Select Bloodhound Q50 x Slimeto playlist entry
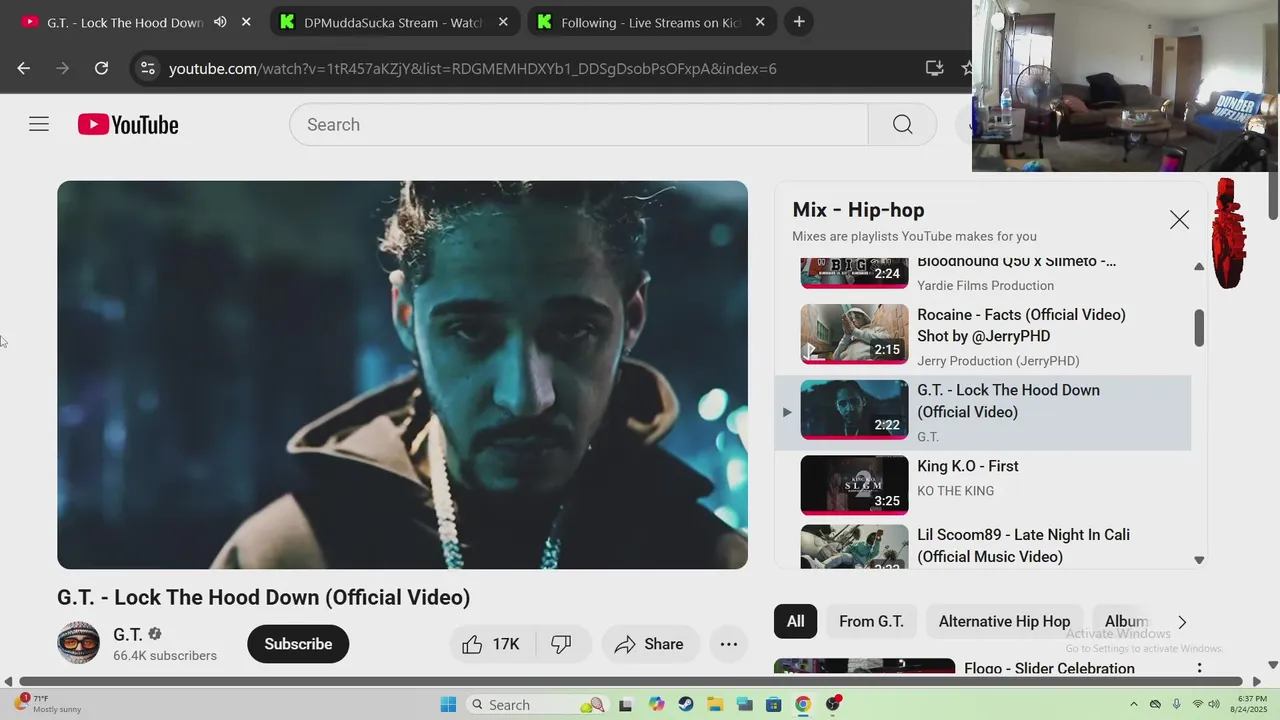The height and width of the screenshot is (720, 1280). pos(983,273)
